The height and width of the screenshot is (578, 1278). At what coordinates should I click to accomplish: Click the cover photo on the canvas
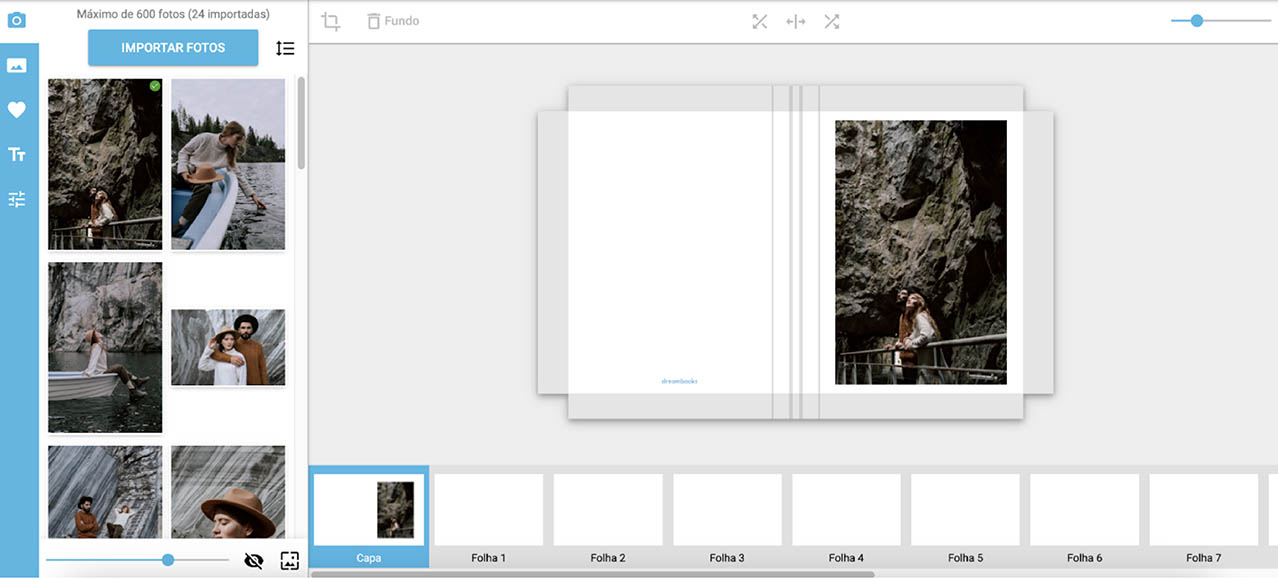920,252
